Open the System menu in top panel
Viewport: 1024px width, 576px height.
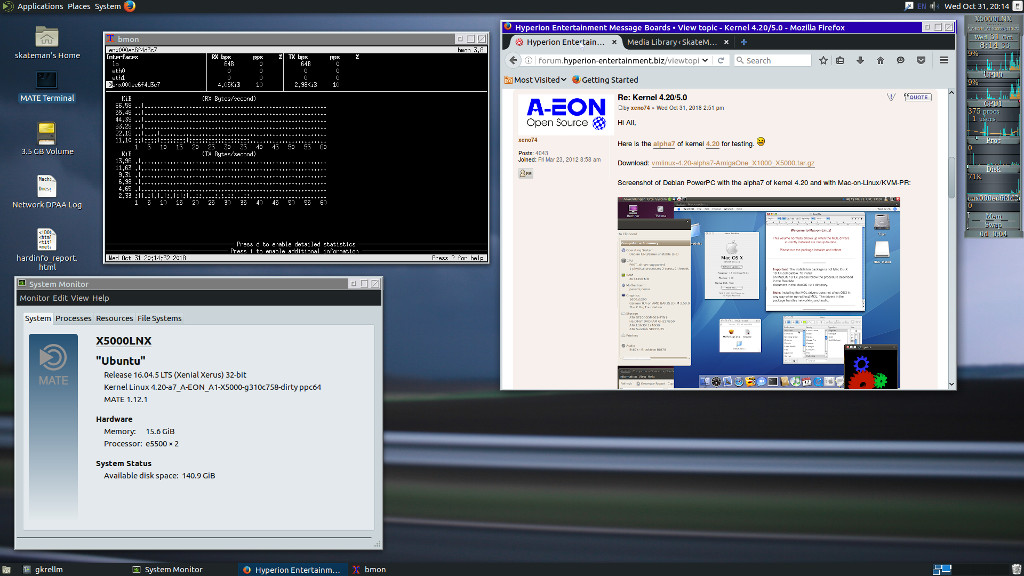click(108, 6)
